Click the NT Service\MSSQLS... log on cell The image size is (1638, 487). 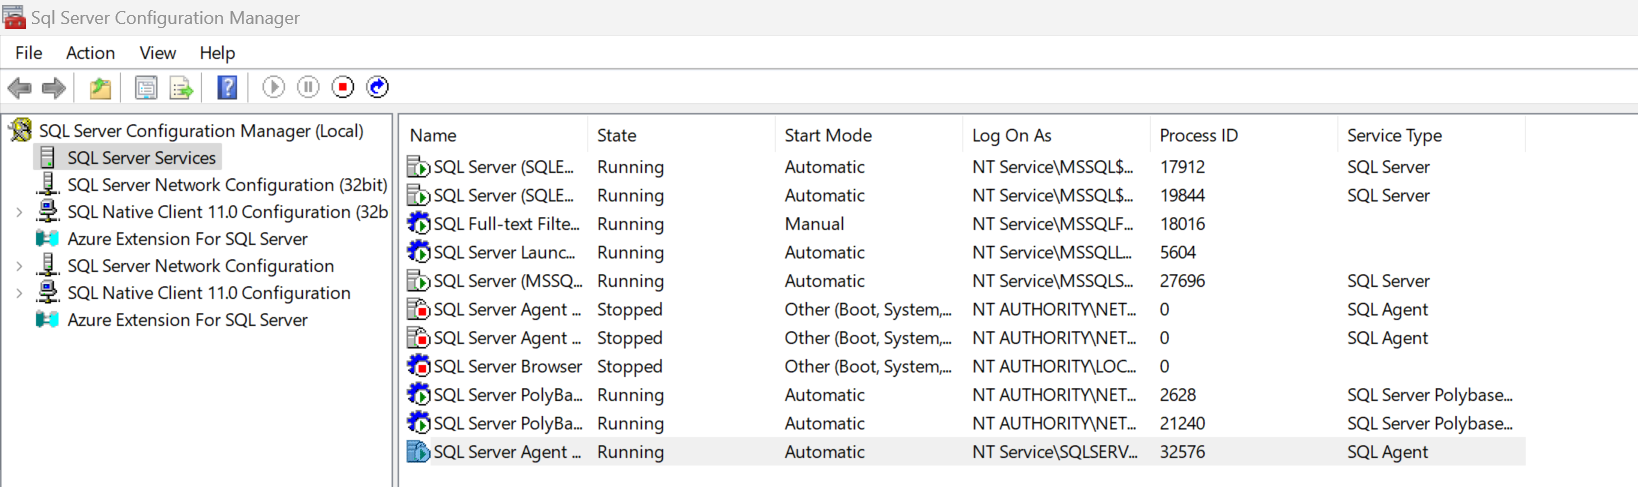point(1052,282)
